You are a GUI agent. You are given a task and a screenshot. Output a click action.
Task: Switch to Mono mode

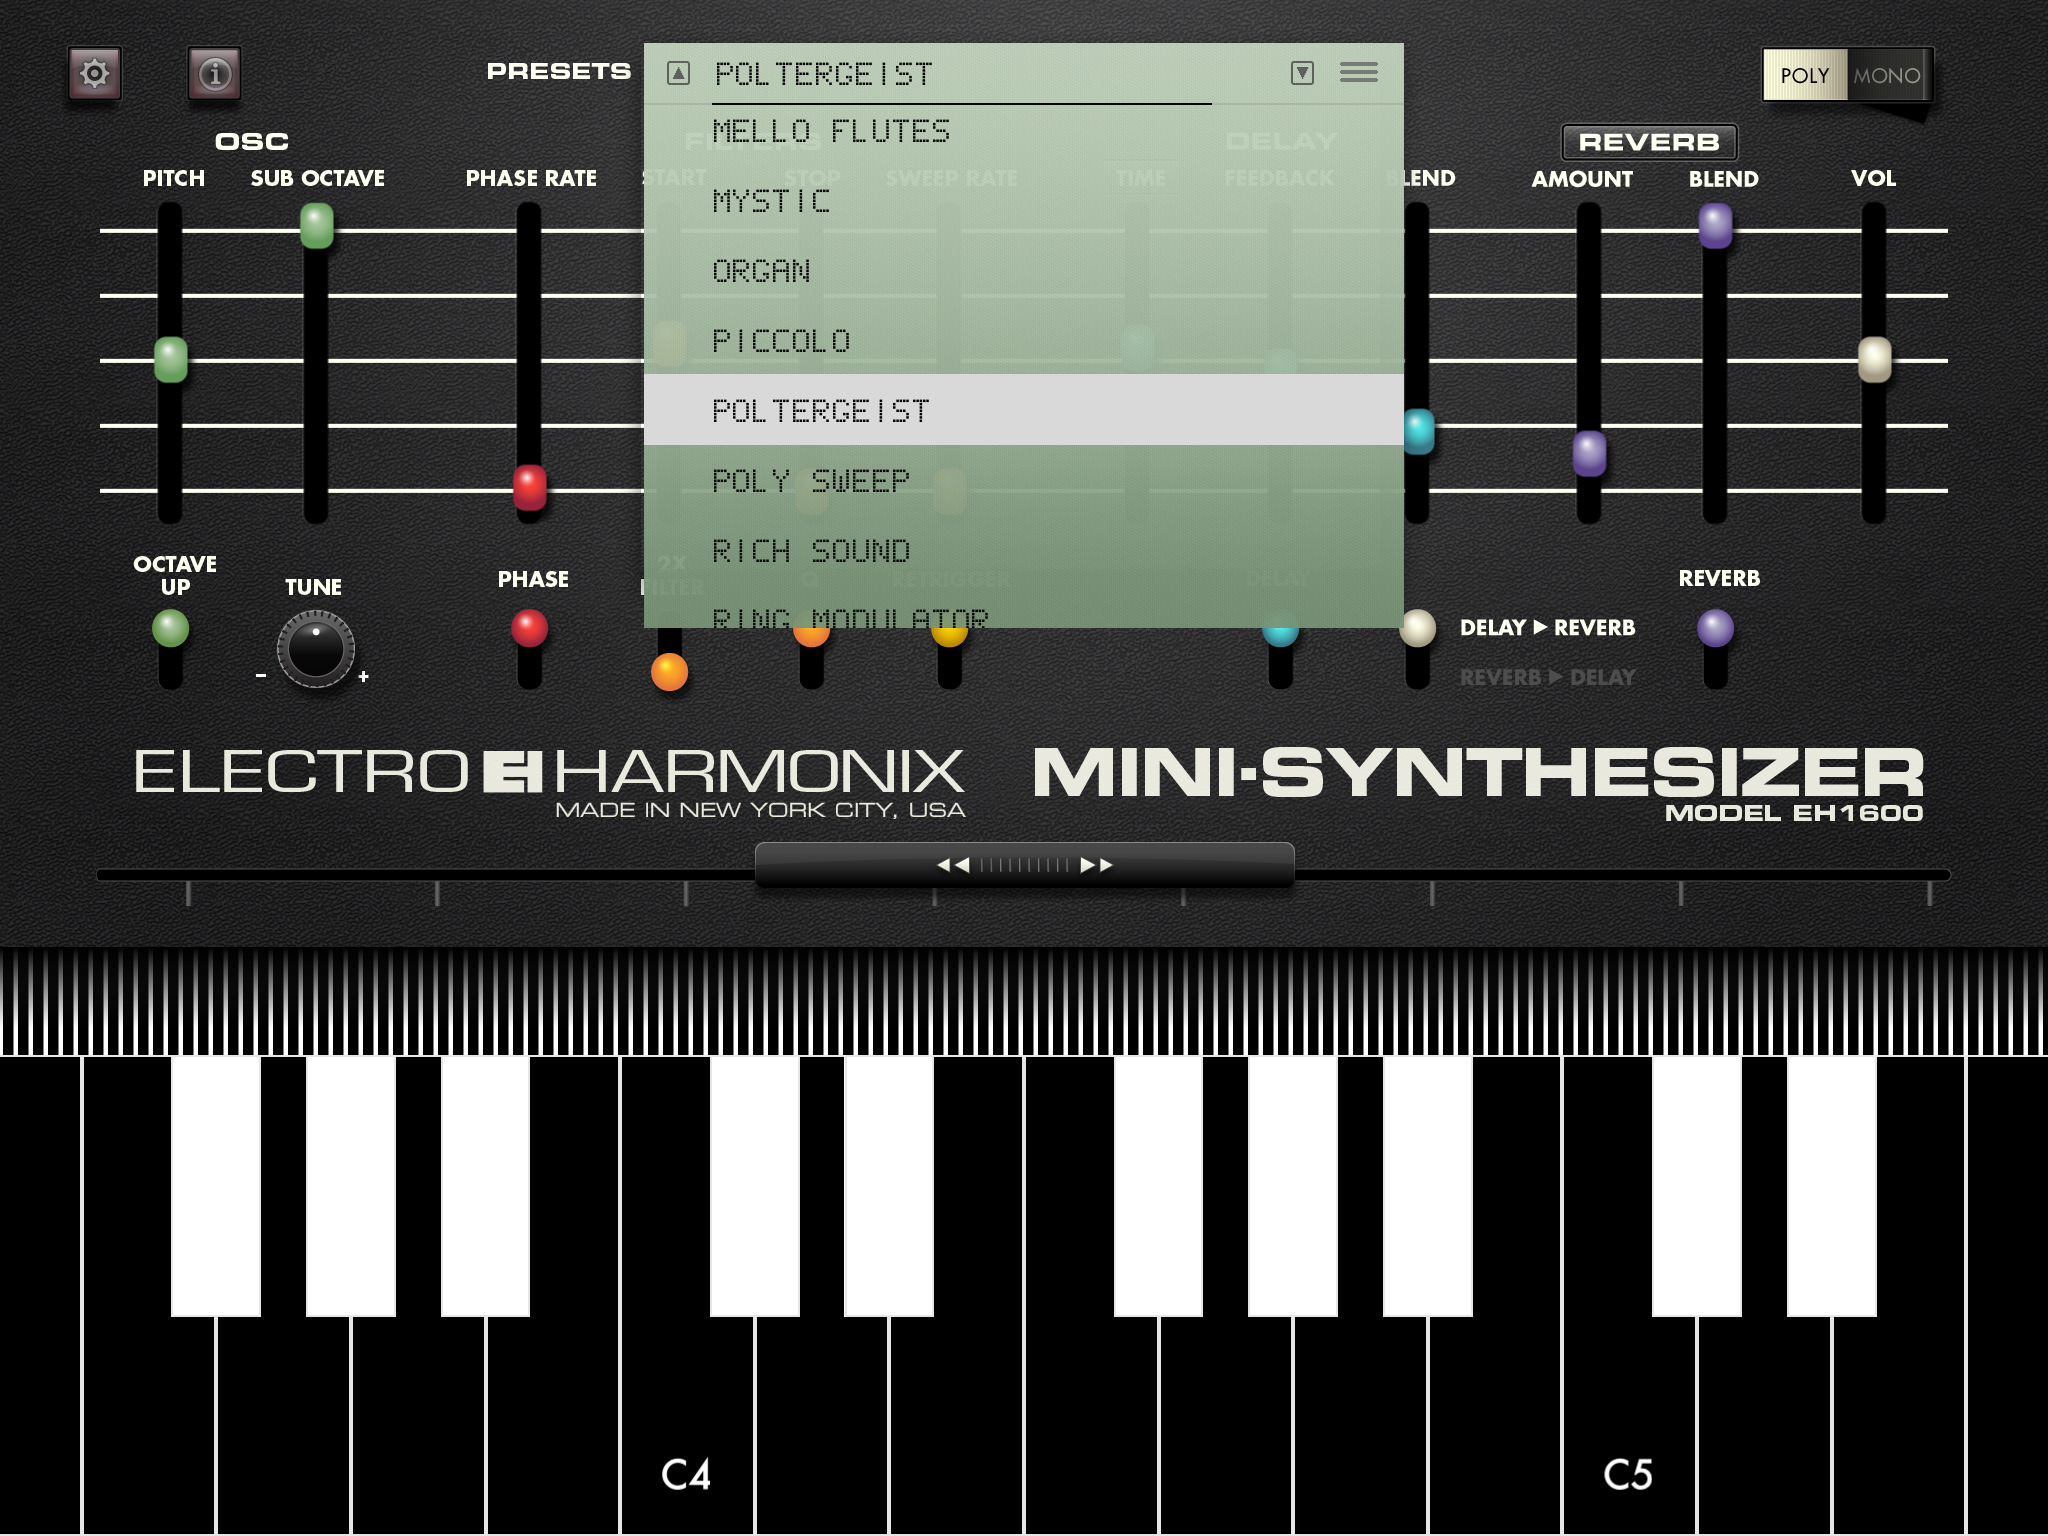(1886, 75)
